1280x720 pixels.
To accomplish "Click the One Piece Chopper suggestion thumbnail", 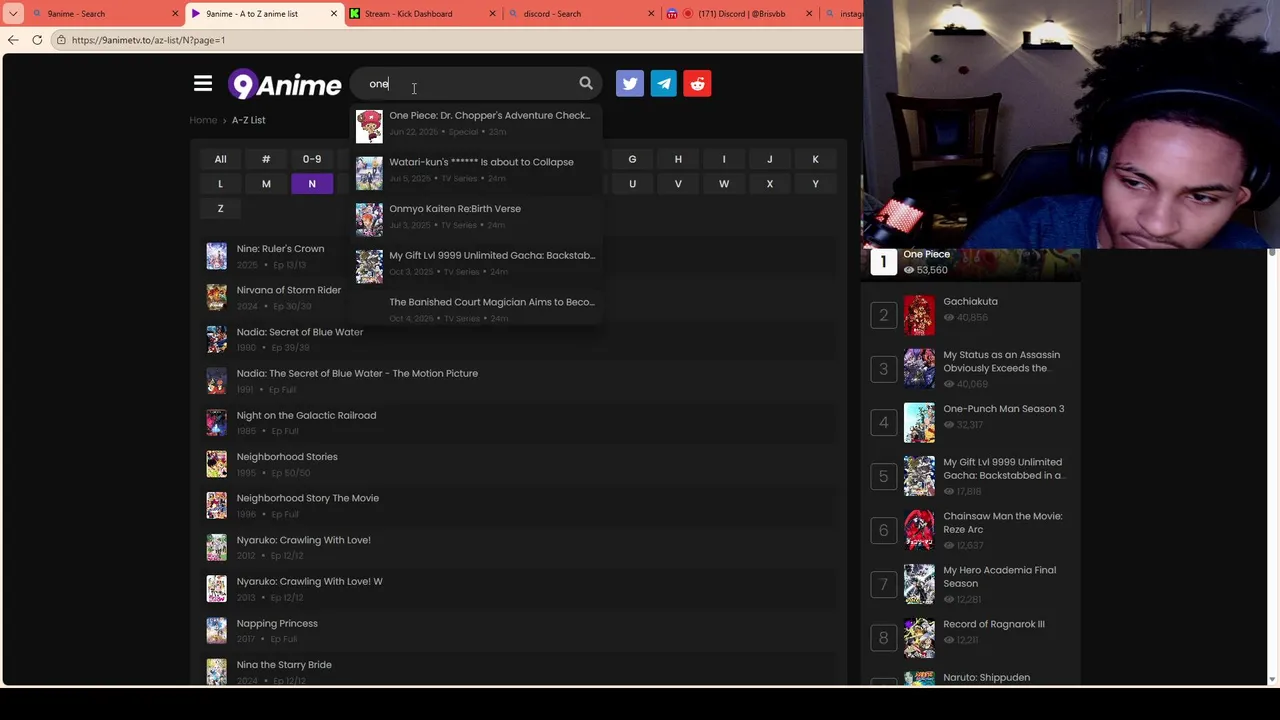I will 369,126.
